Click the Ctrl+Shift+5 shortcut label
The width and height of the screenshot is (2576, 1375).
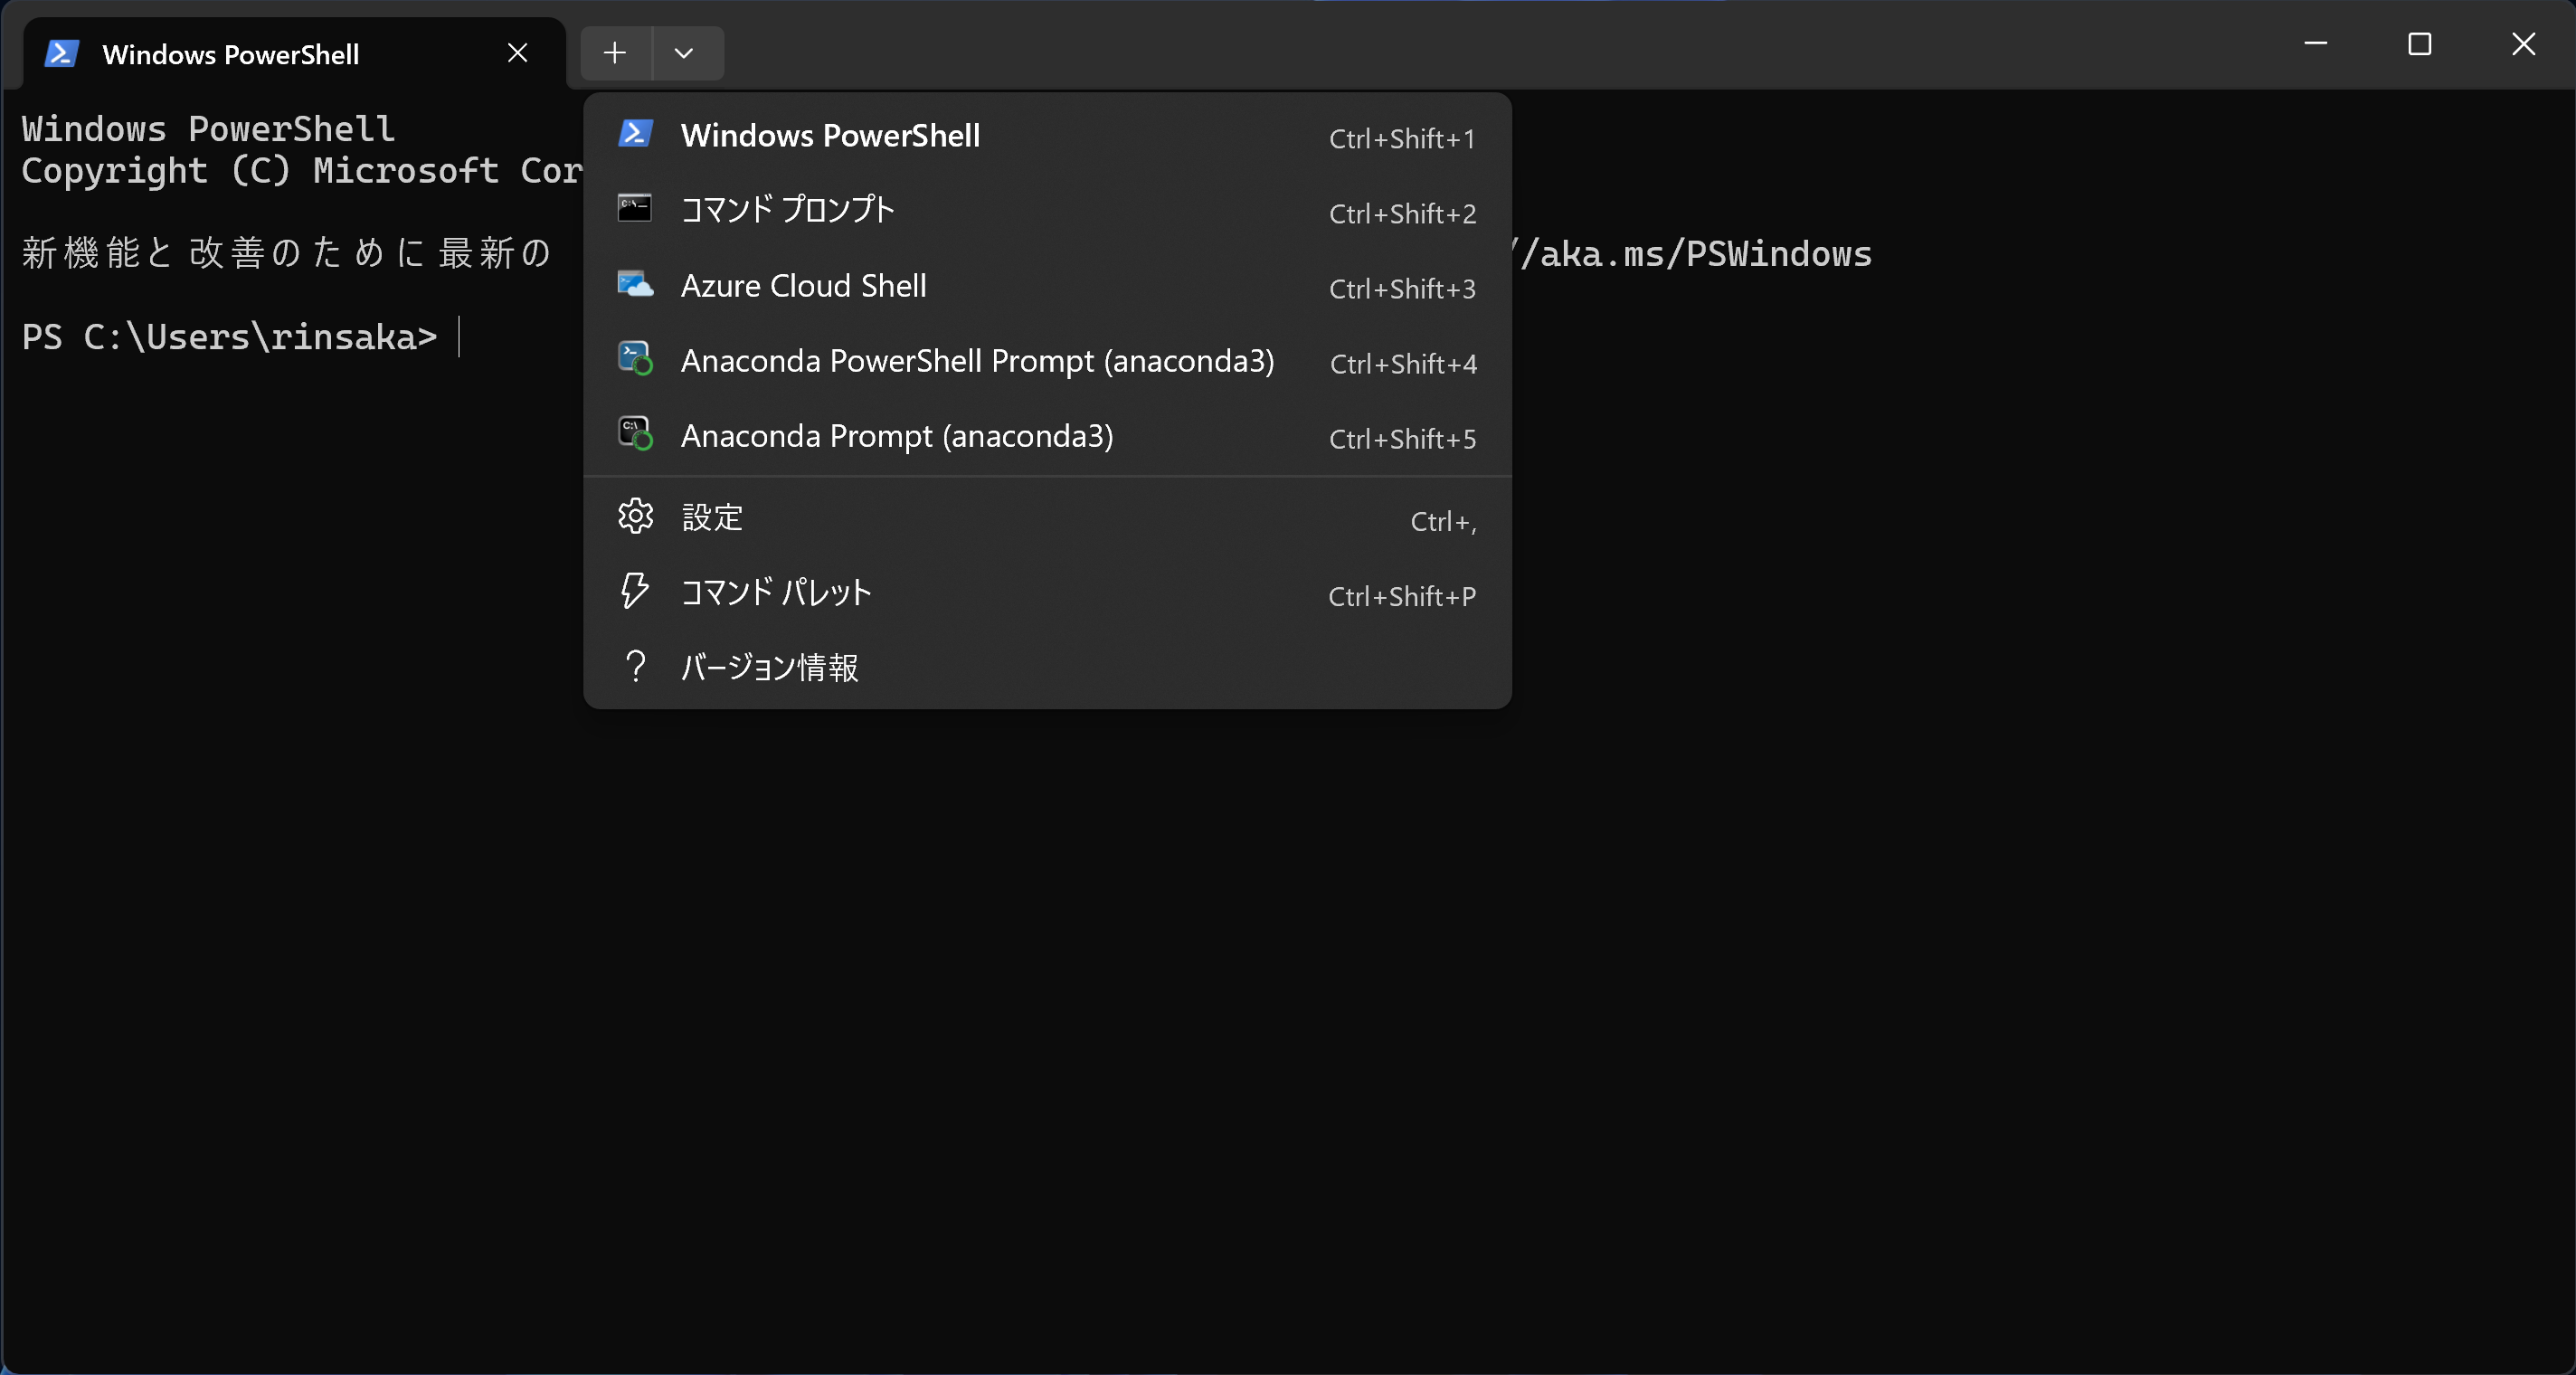[1402, 439]
